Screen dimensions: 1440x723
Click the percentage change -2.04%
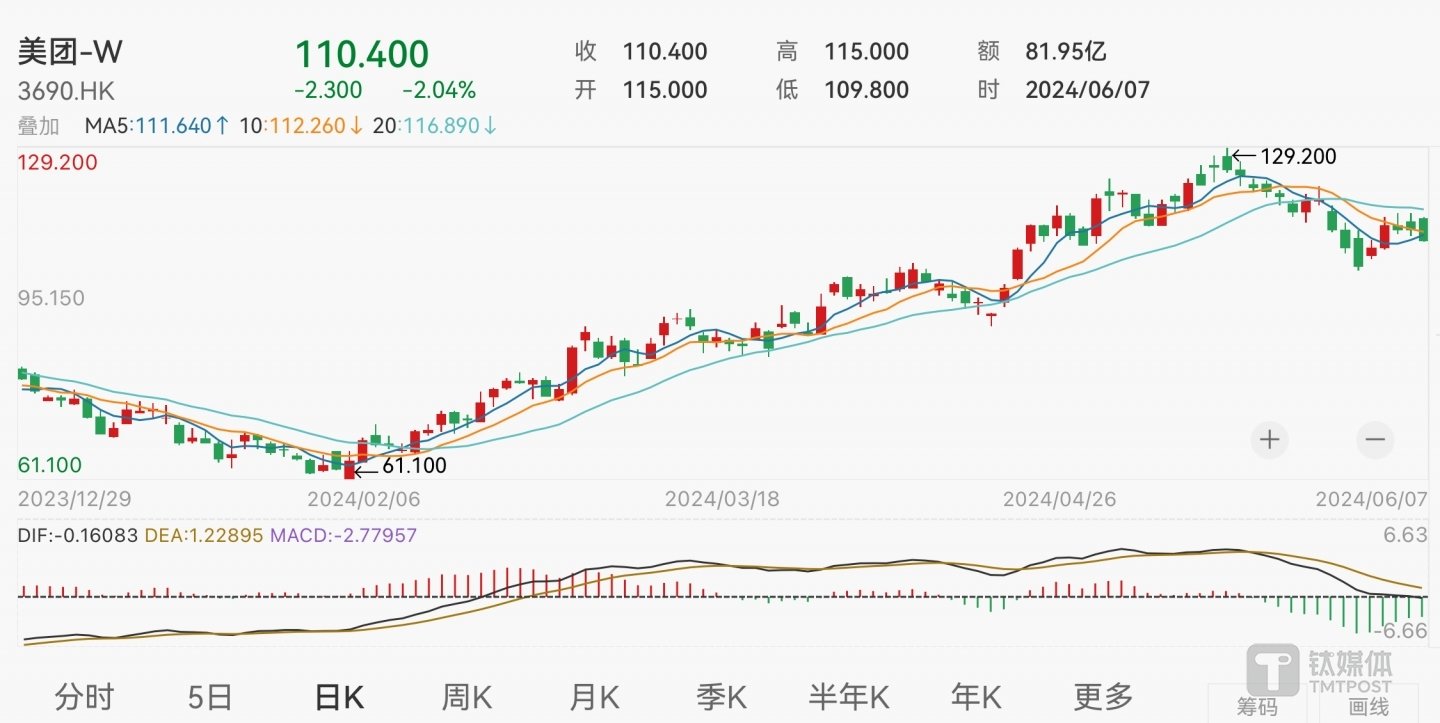click(439, 90)
